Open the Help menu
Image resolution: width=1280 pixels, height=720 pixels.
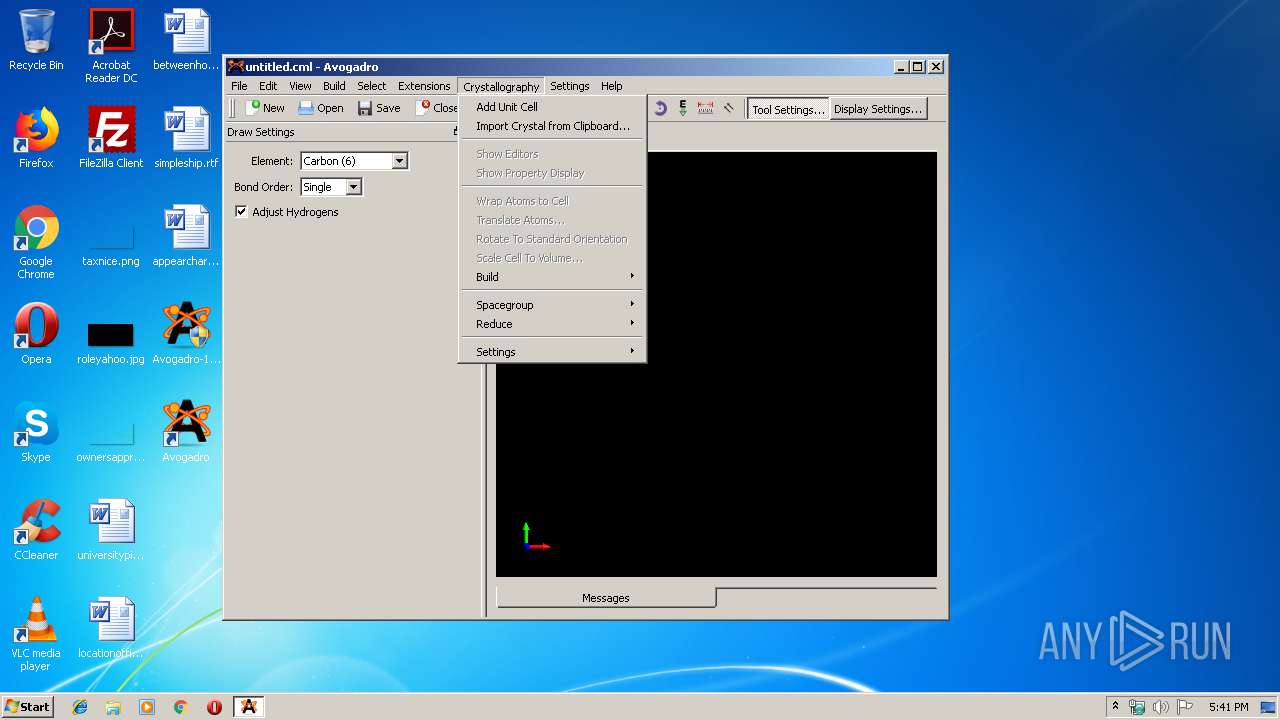coord(611,86)
